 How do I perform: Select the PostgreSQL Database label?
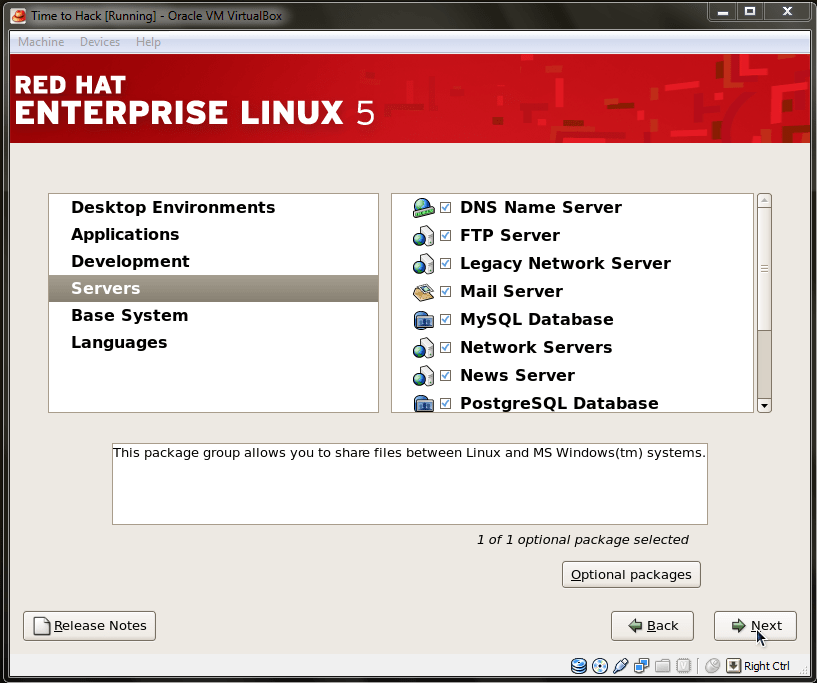[559, 404]
